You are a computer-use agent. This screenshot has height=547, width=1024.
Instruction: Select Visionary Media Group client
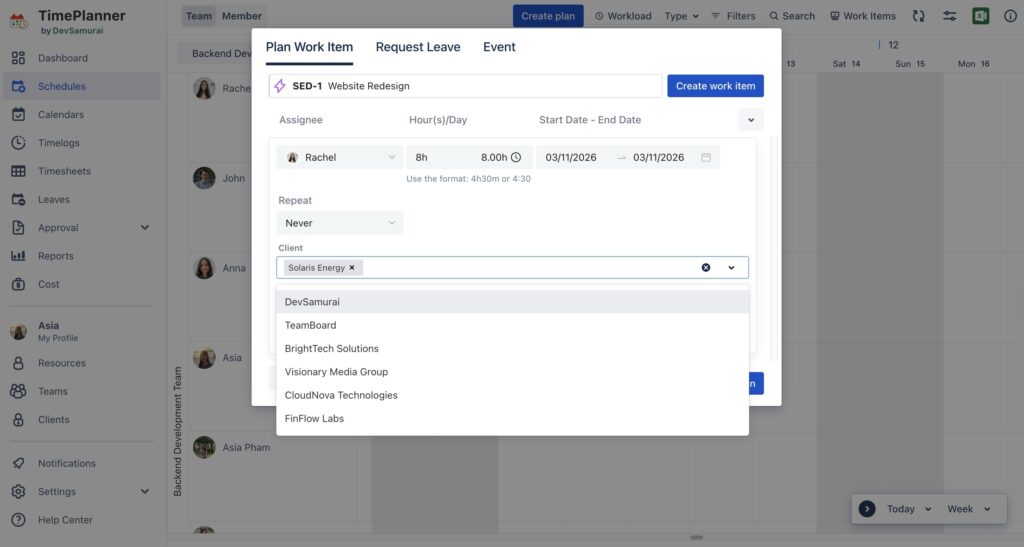(x=513, y=372)
